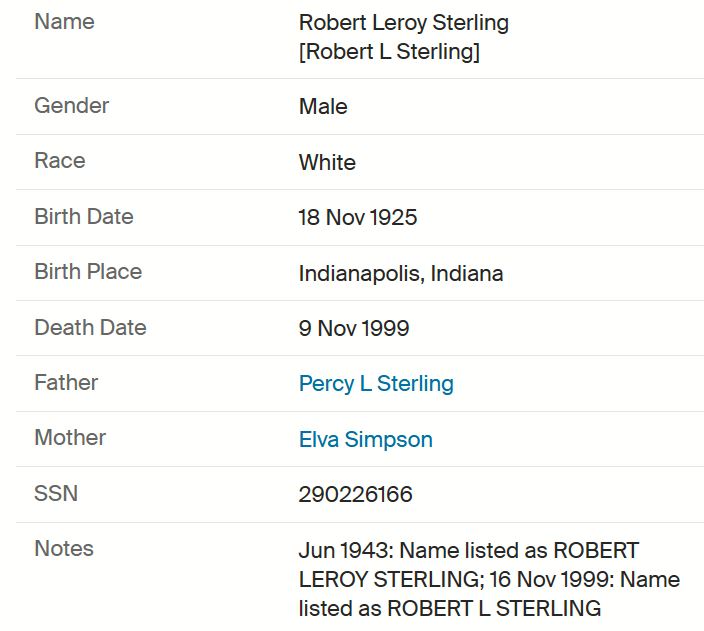Click the Father field label
This screenshot has width=704, height=631.
click(x=66, y=383)
